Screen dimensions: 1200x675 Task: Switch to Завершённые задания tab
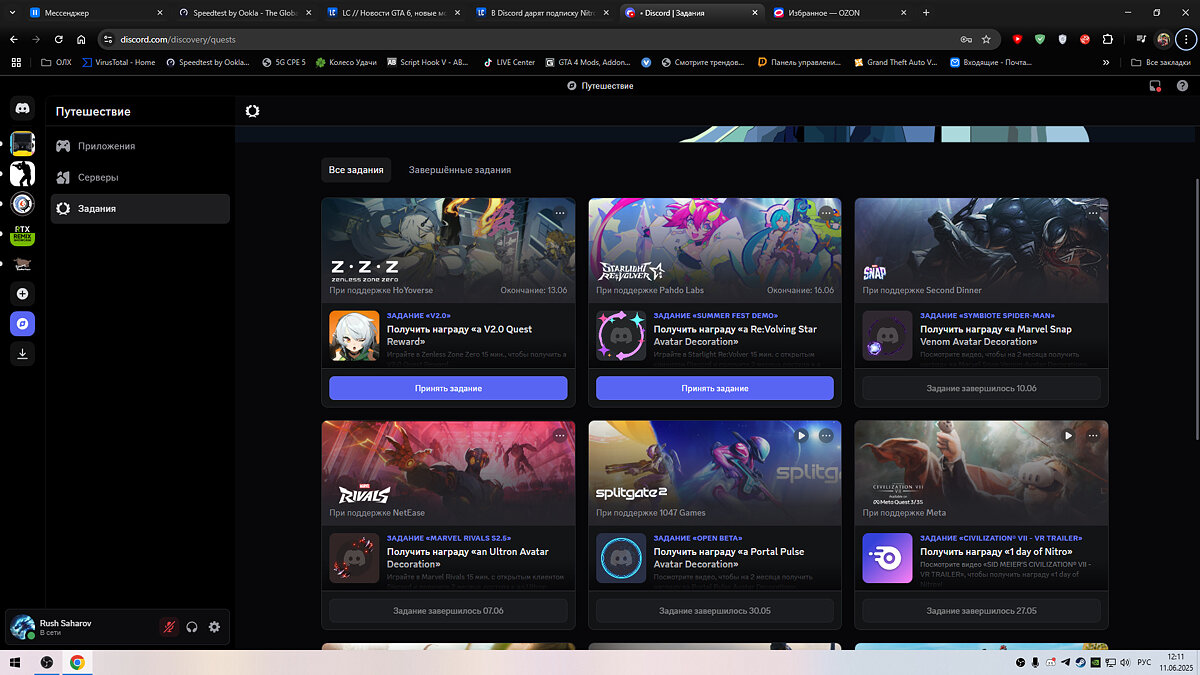(x=459, y=170)
